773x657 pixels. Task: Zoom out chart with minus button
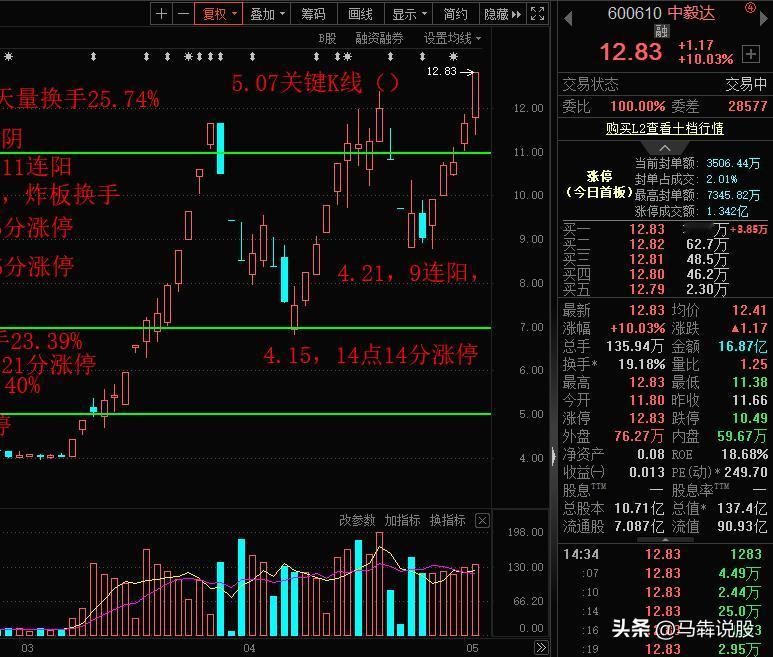click(183, 13)
